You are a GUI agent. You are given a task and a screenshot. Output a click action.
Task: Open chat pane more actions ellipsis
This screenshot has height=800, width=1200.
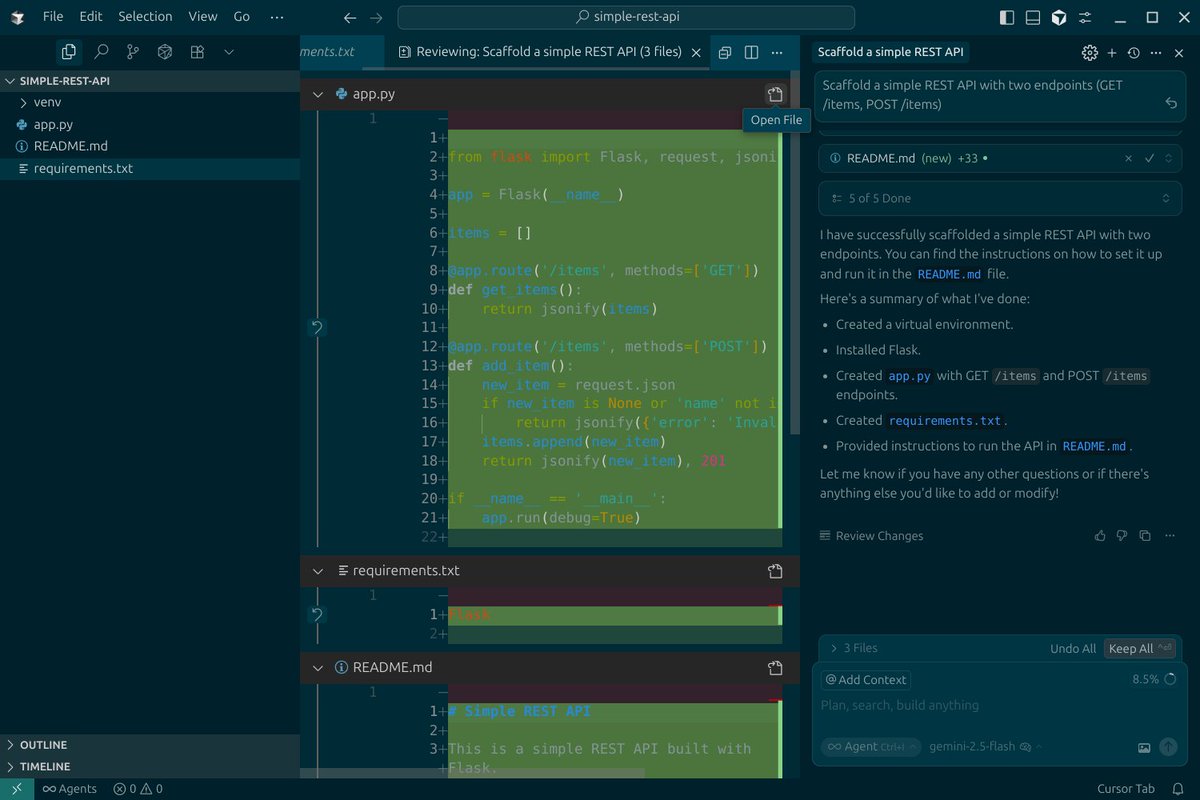(1156, 53)
